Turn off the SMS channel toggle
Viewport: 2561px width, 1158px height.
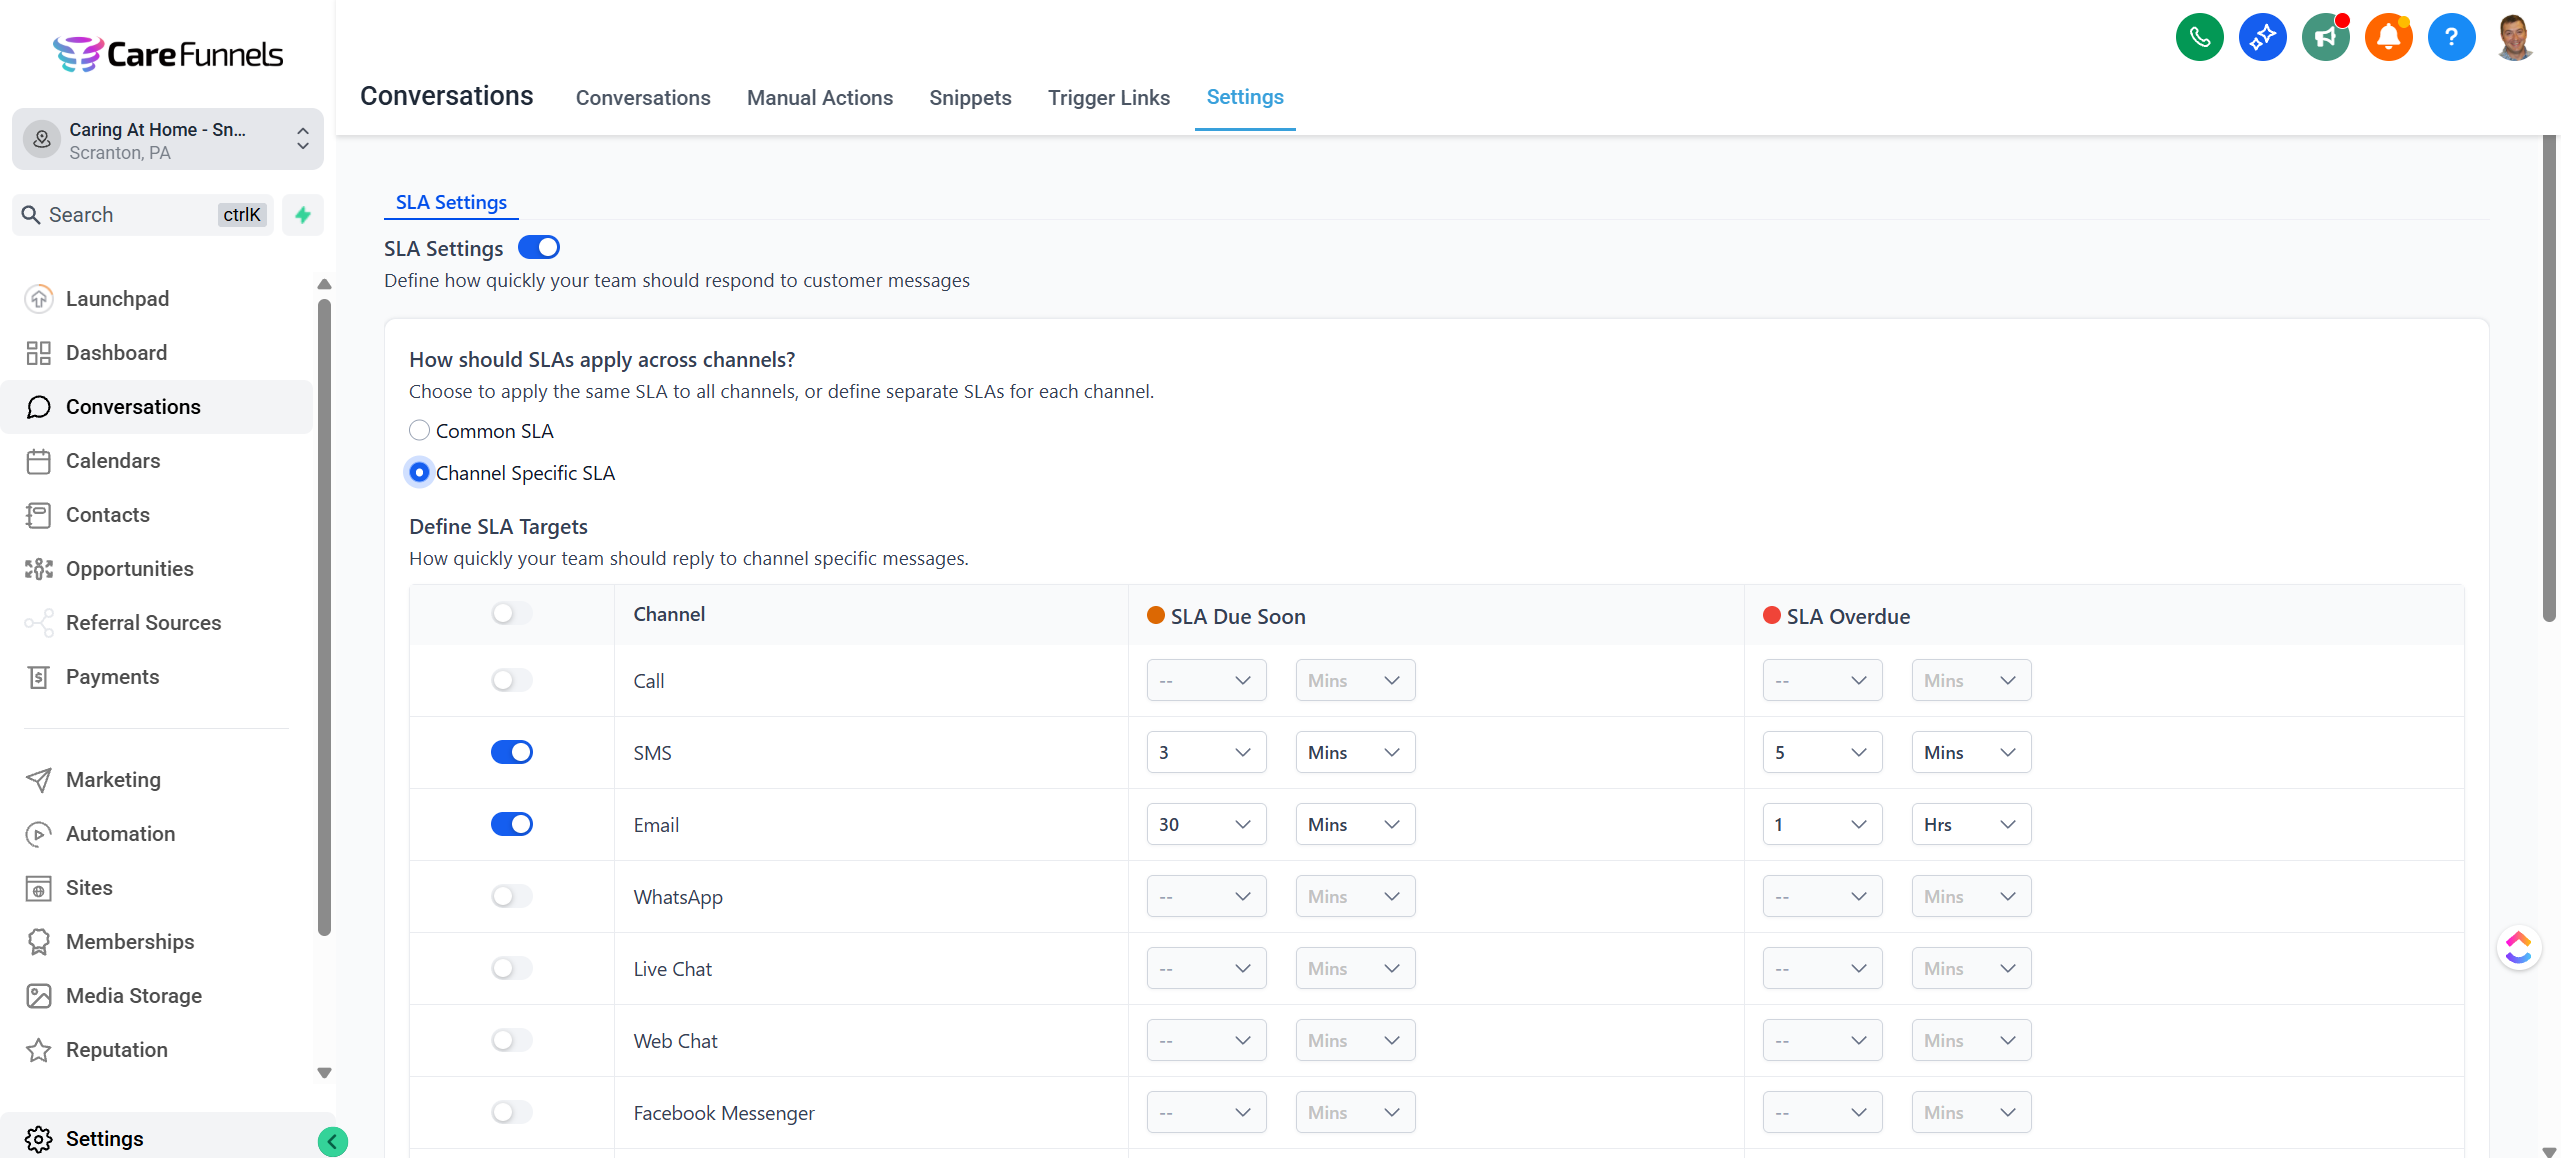511,752
